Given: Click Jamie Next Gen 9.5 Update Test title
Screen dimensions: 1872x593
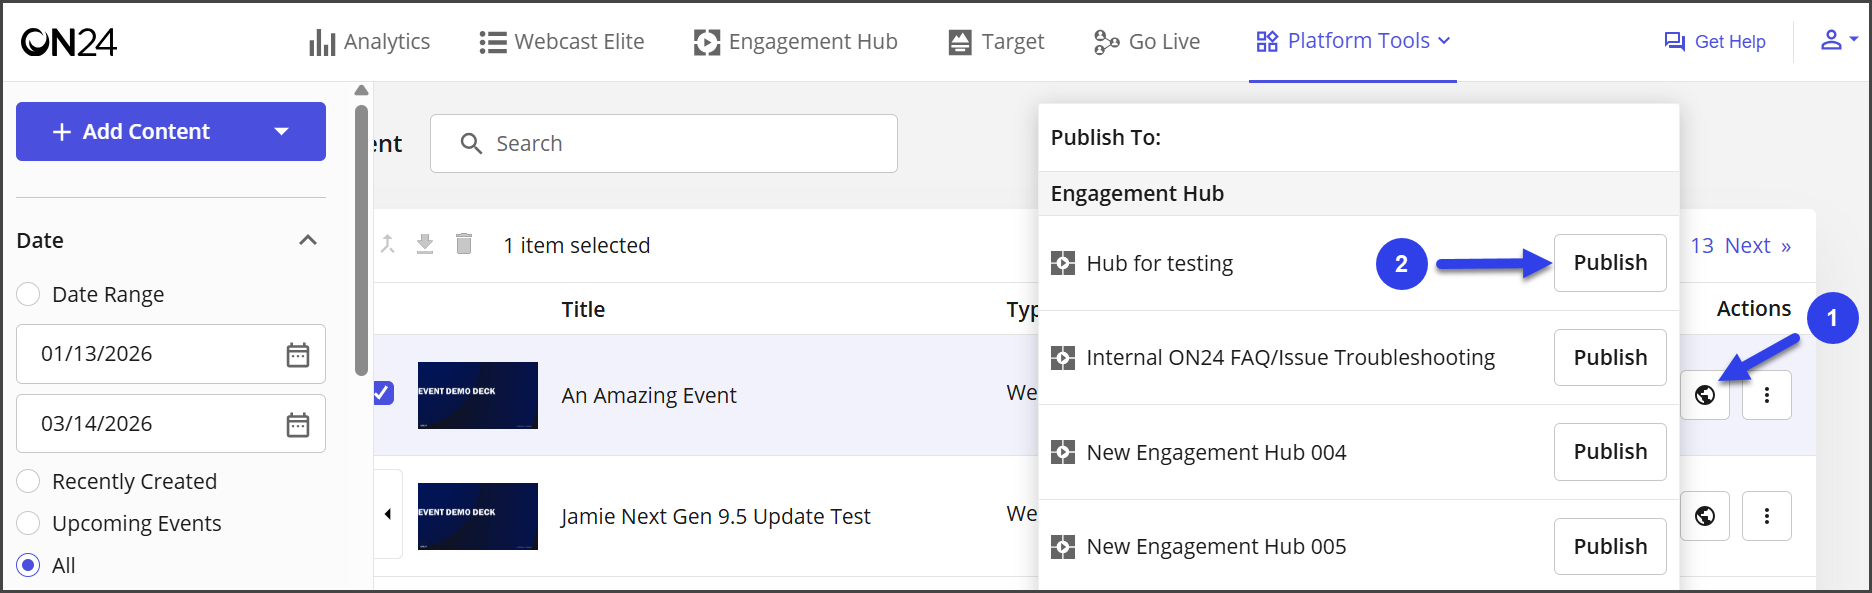Looking at the screenshot, I should 716,516.
